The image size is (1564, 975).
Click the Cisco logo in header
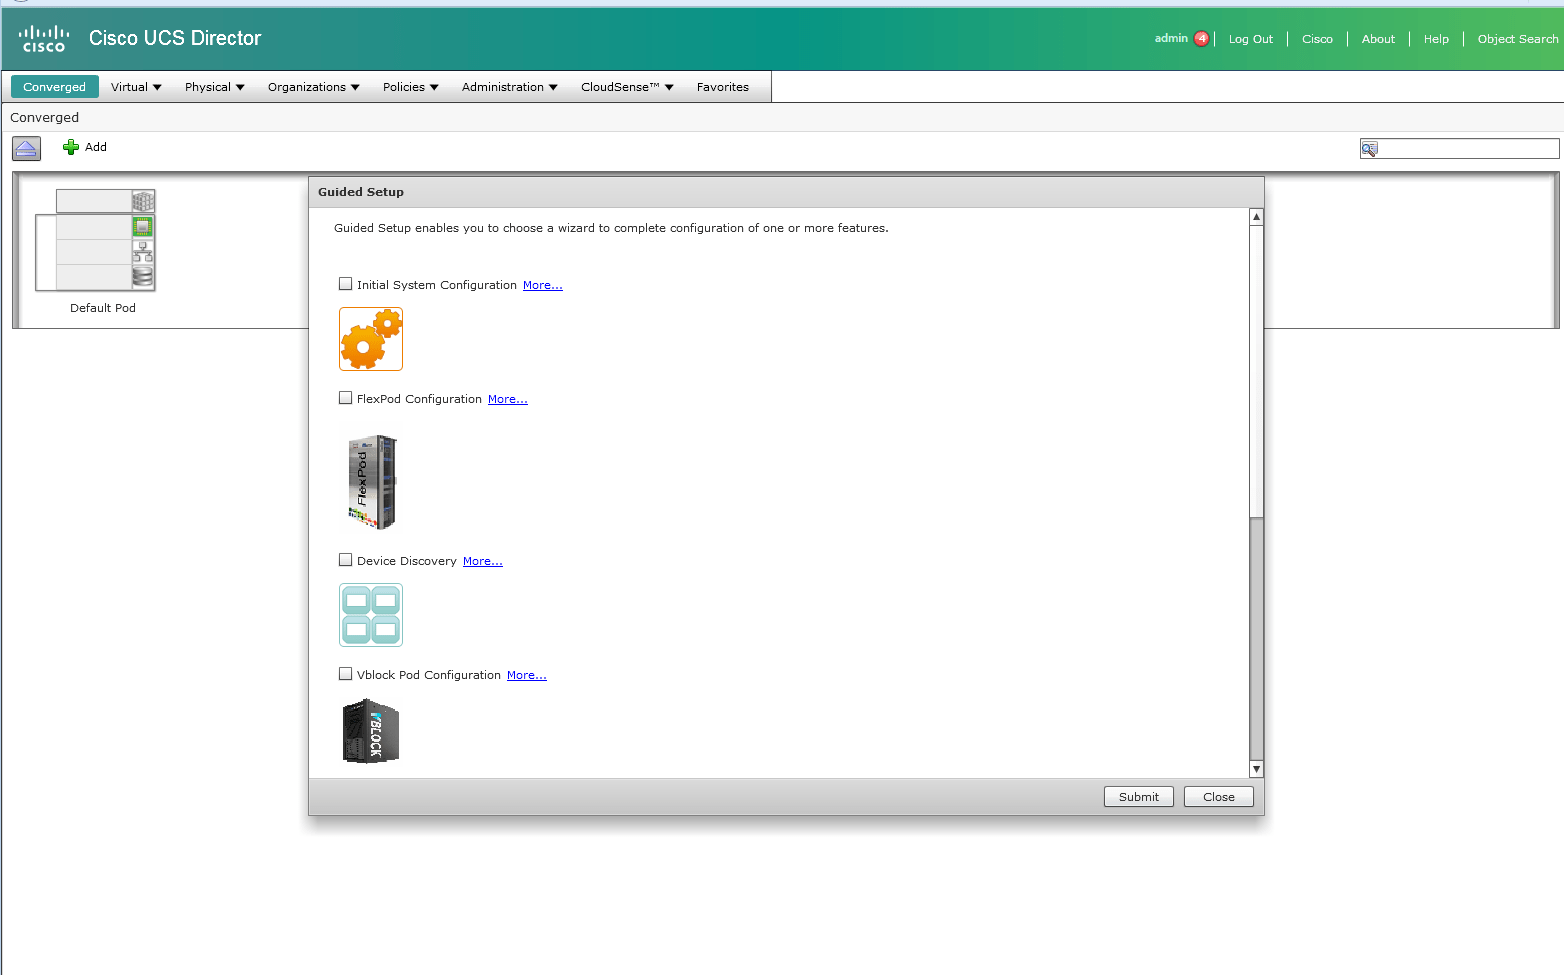(44, 39)
